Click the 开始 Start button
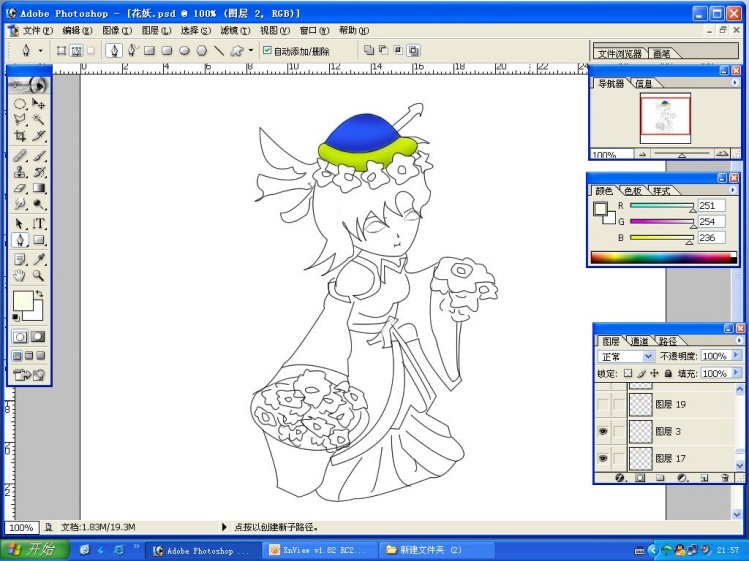The image size is (749, 561). coord(33,550)
